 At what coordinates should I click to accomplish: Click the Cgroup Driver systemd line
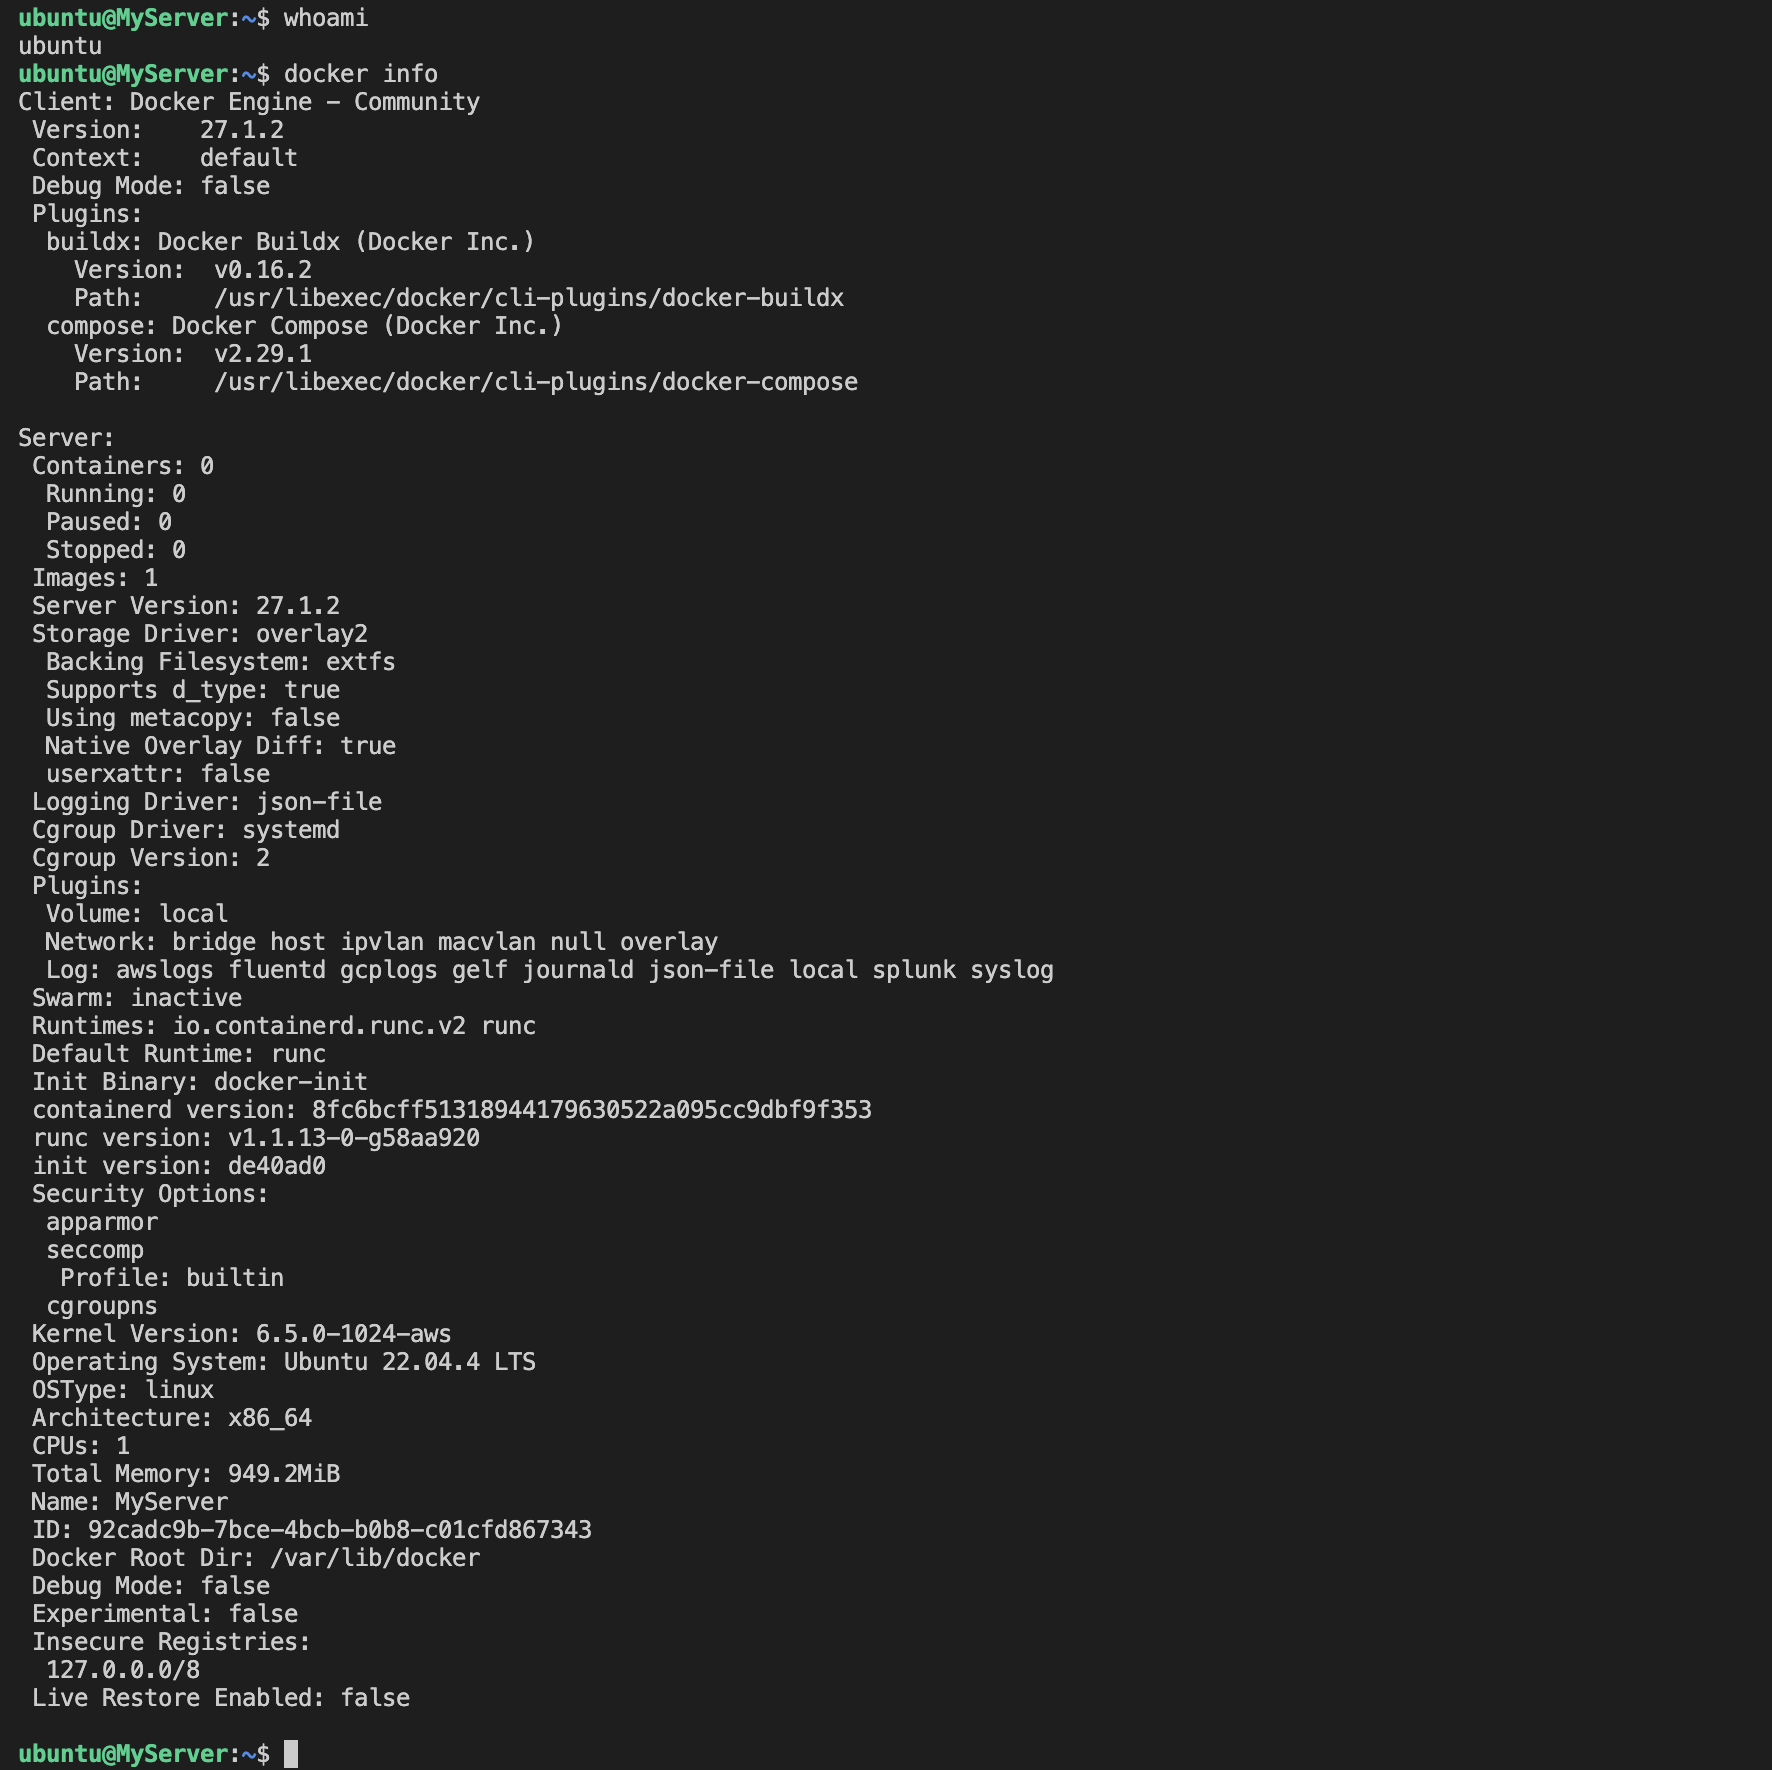coord(186,830)
